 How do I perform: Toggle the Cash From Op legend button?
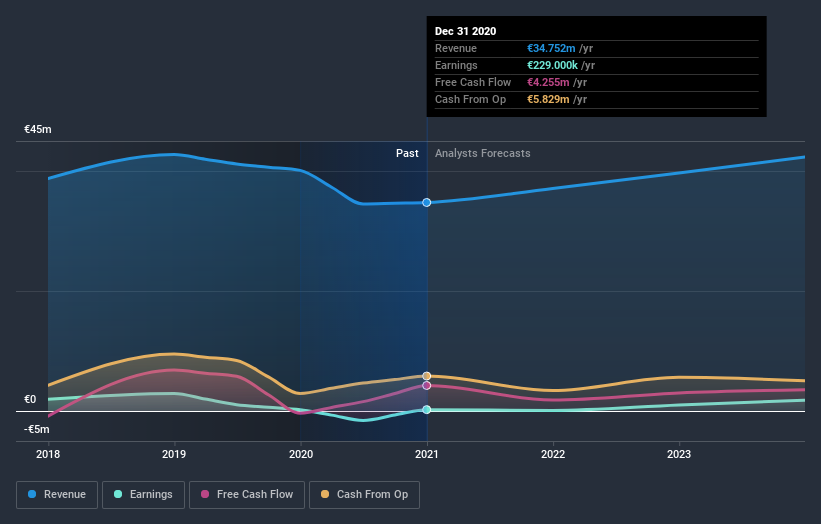click(x=364, y=495)
